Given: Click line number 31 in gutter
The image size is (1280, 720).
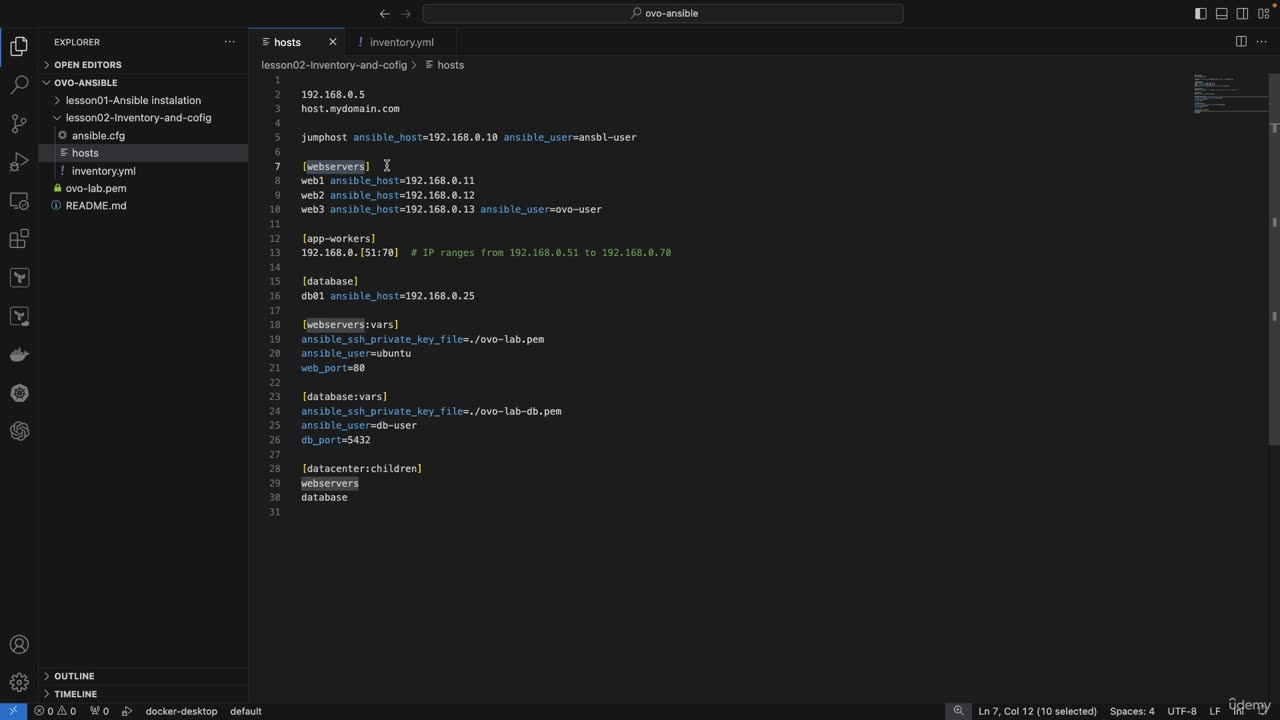Looking at the screenshot, I should pyautogui.click(x=275, y=512).
